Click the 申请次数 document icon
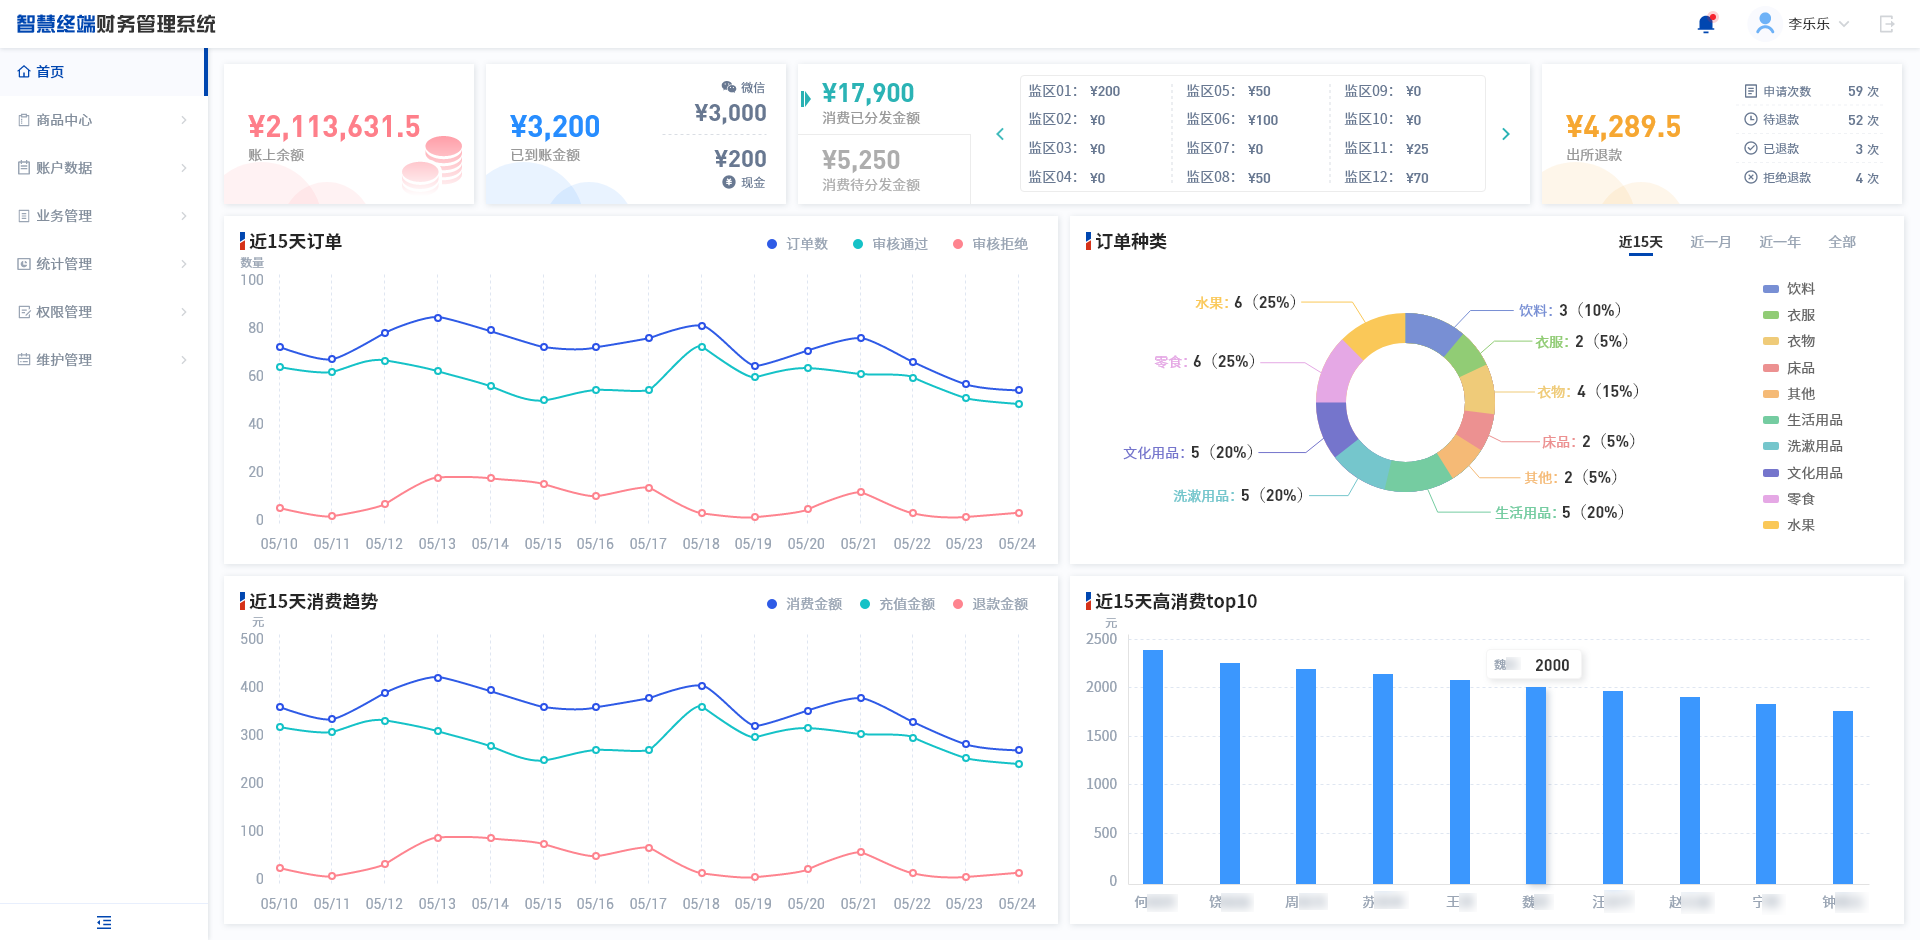1920x940 pixels. 1751,91
